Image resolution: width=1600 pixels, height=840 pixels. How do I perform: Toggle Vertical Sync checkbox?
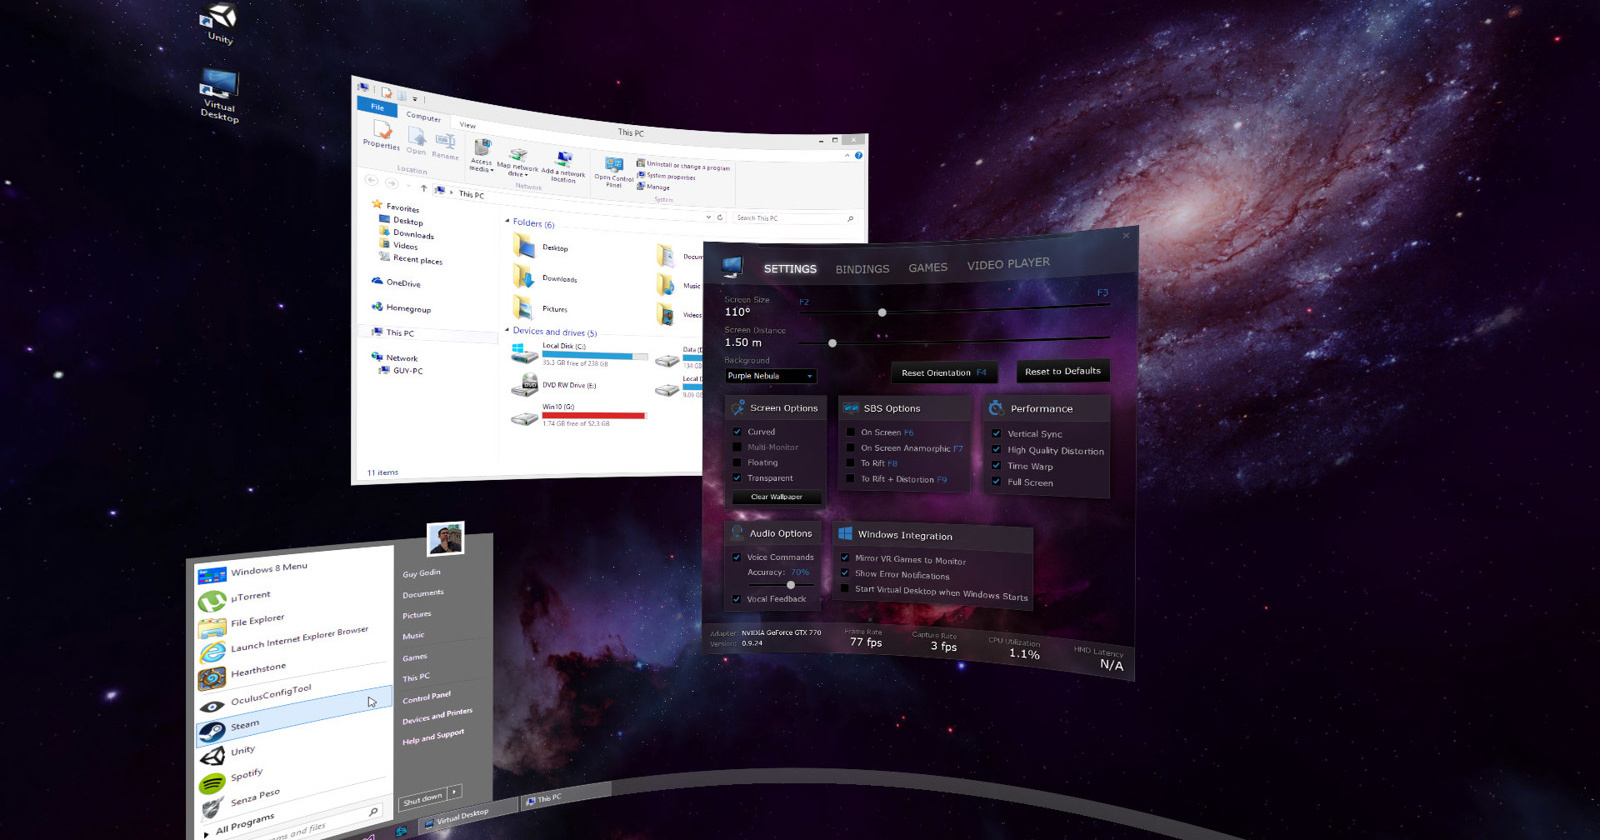[x=996, y=433]
